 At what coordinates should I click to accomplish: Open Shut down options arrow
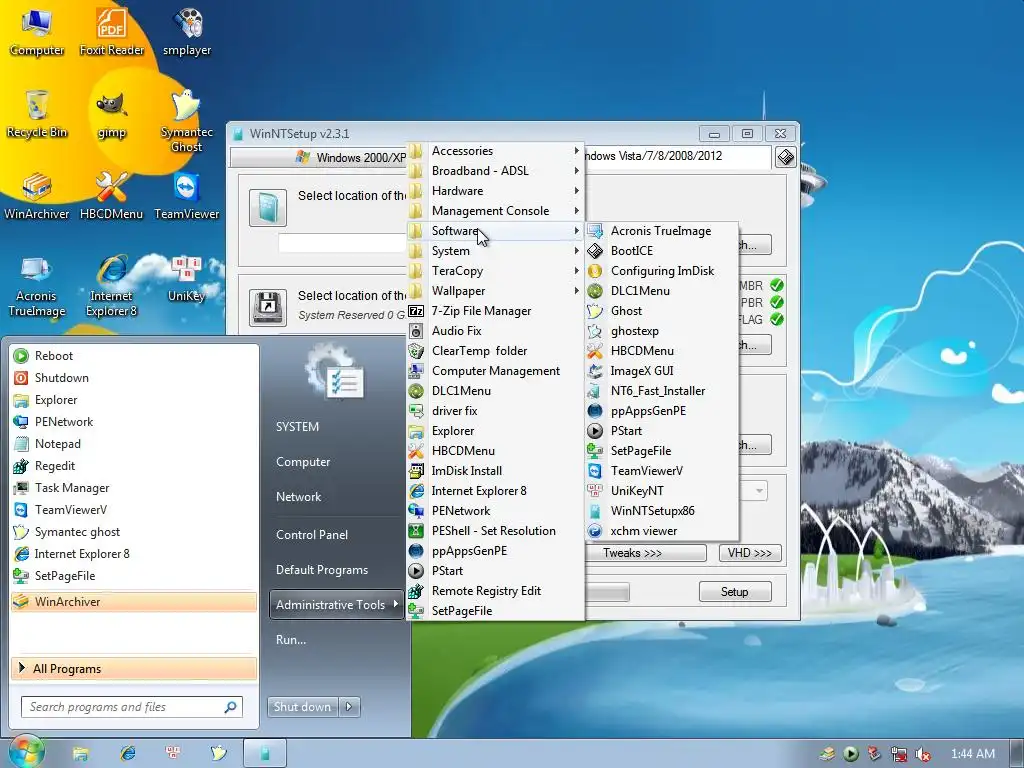349,707
